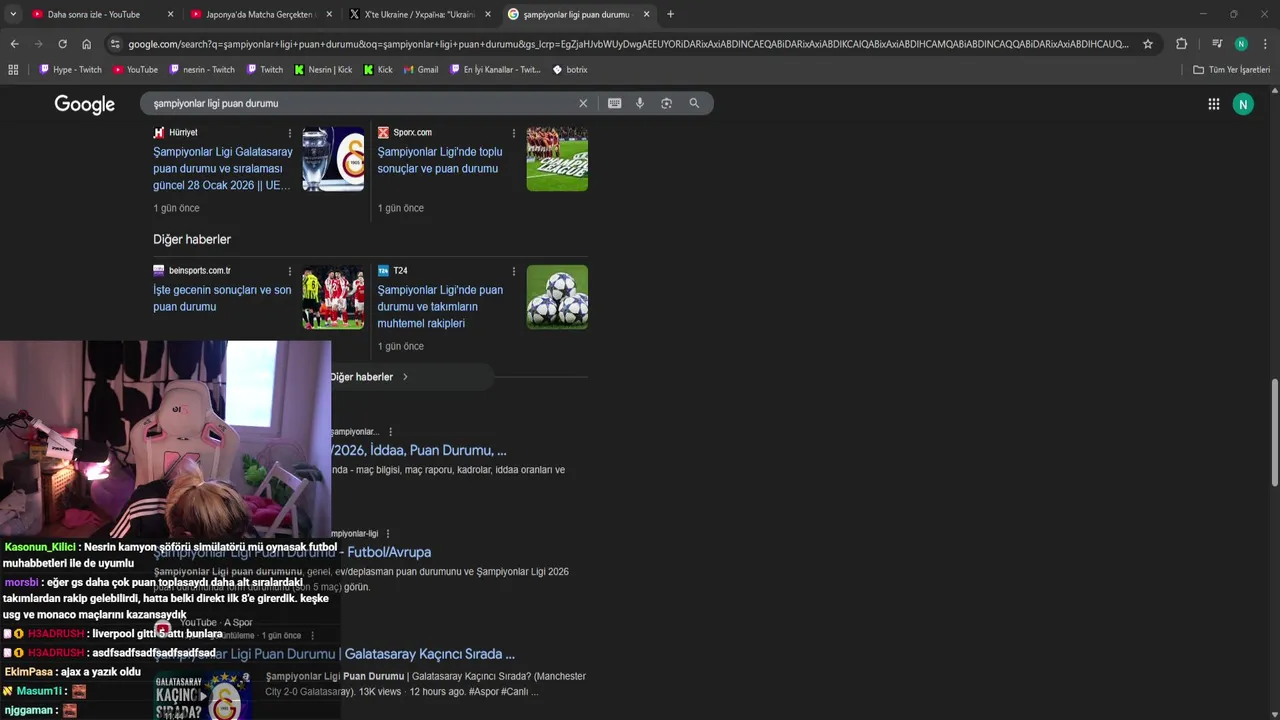This screenshot has height=720, width=1280.
Task: Open Sporx.com result options three dots
Action: (514, 133)
